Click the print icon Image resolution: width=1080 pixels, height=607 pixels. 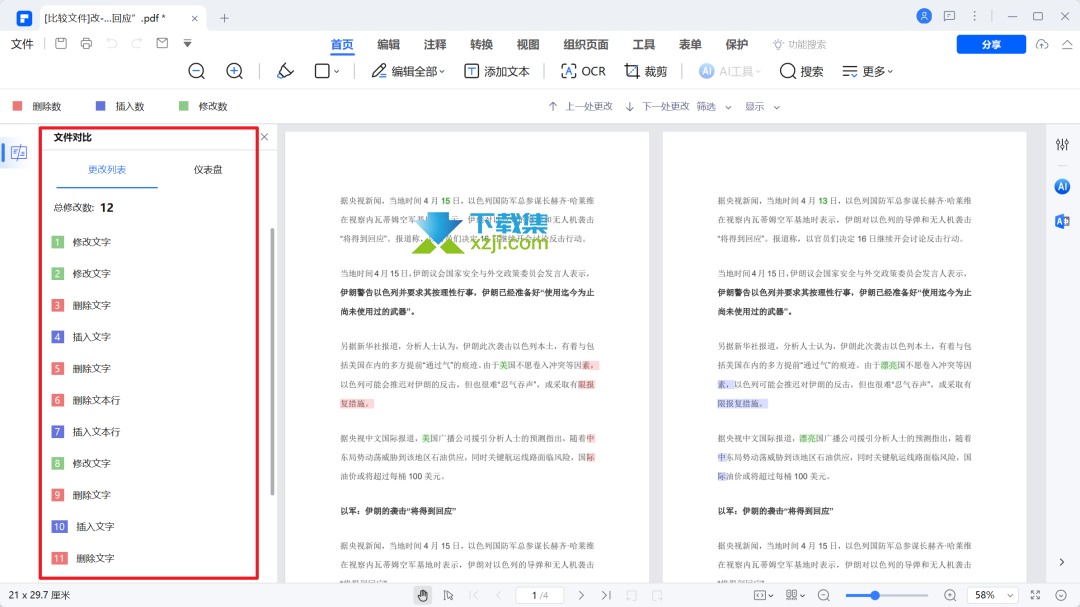coord(86,43)
